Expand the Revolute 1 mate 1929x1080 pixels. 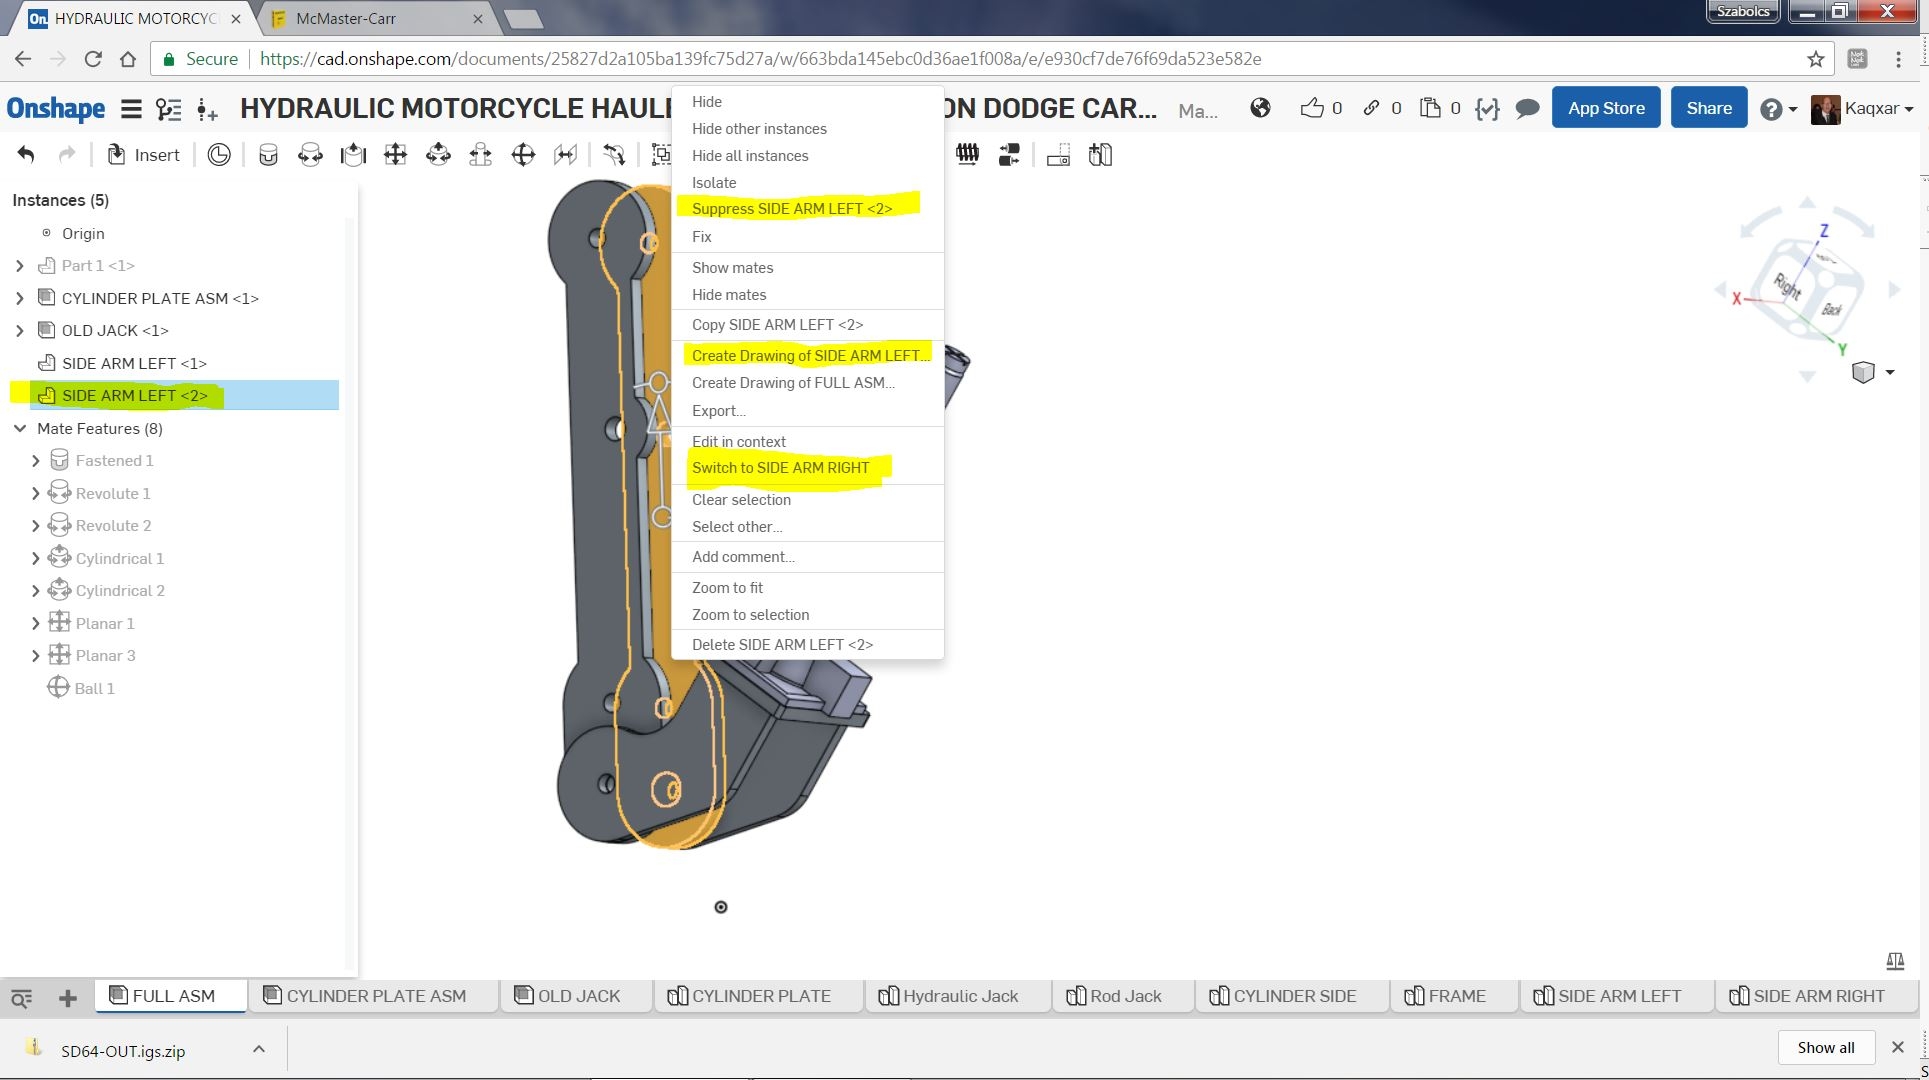tap(36, 493)
